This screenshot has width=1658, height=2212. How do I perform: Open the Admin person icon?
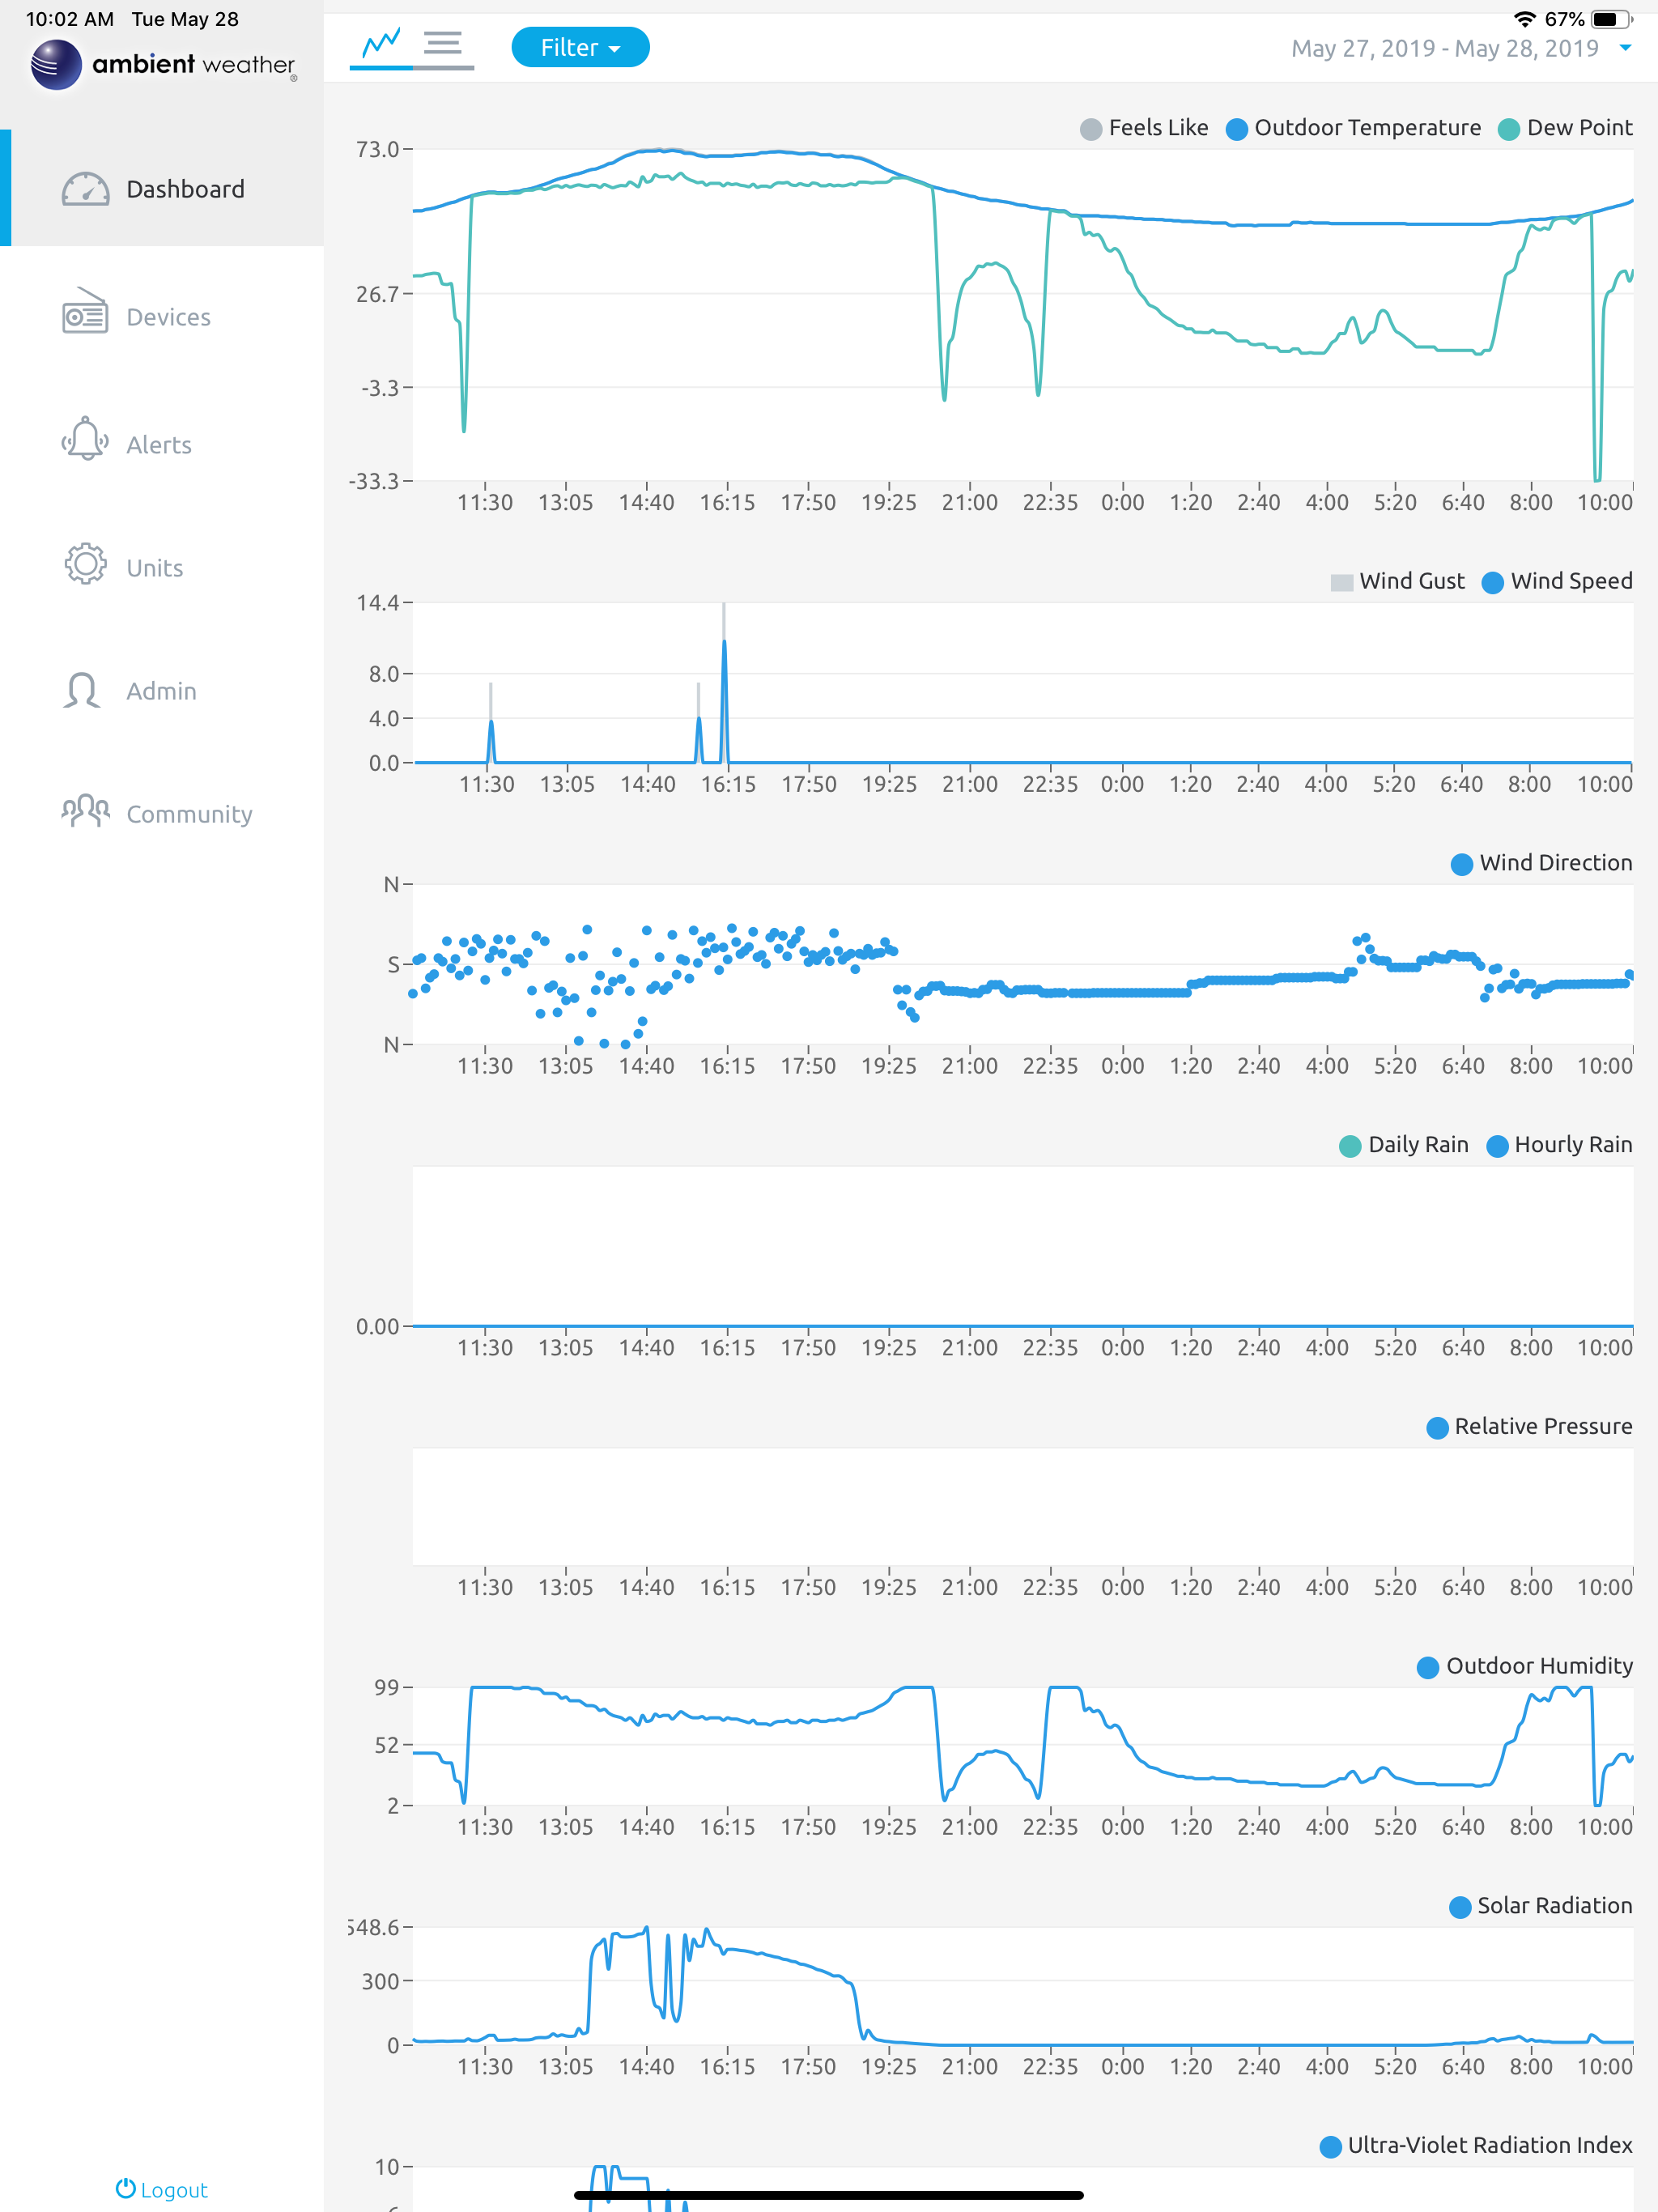tap(82, 690)
